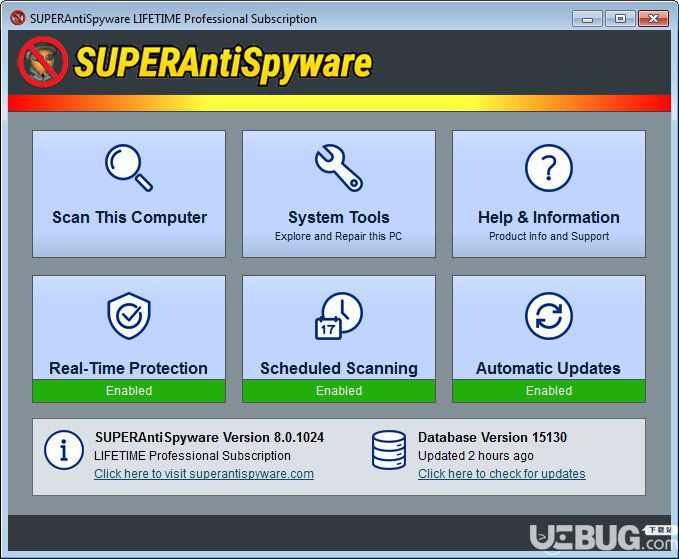Close the SUPERAntiSpyware window
Viewport: 679px width, 559px height.
coord(653,19)
